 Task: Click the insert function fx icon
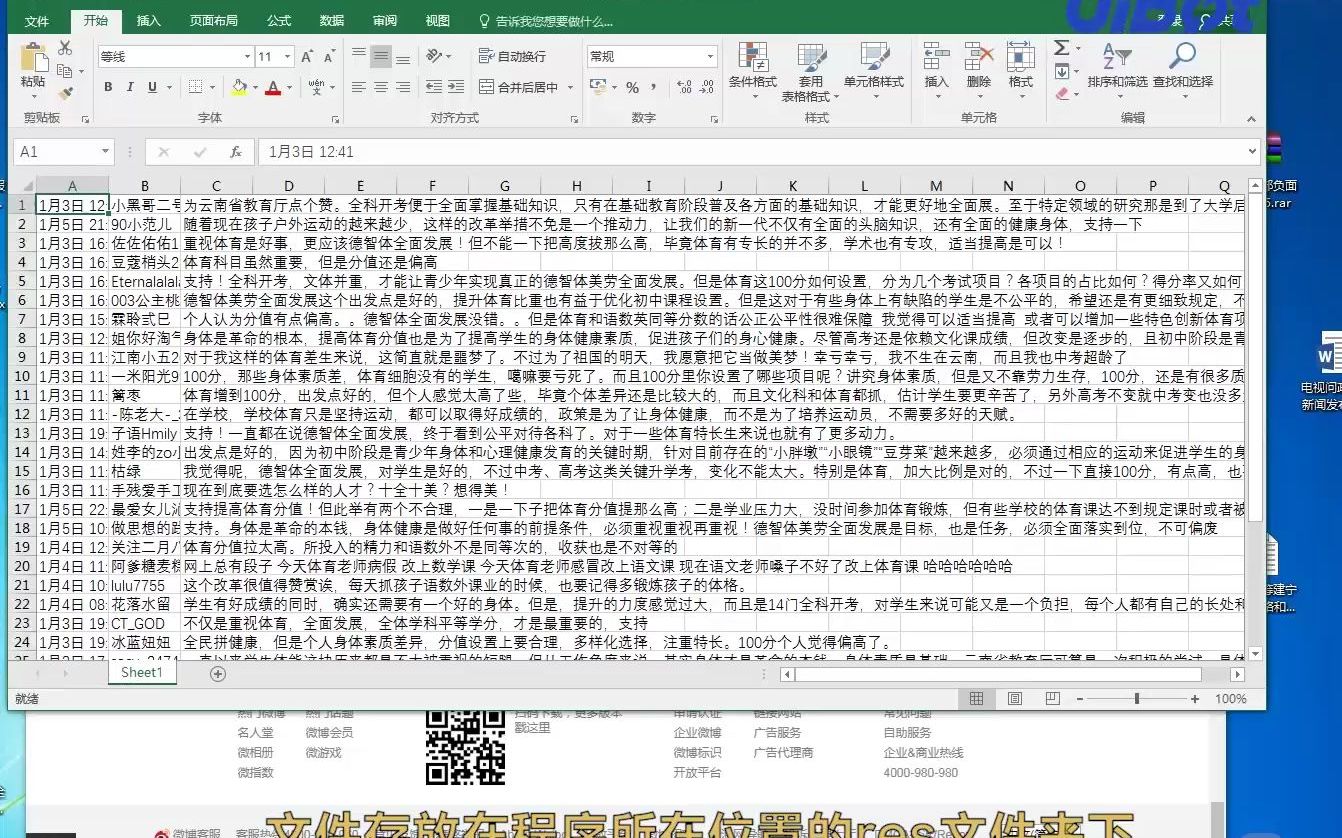tap(235, 152)
